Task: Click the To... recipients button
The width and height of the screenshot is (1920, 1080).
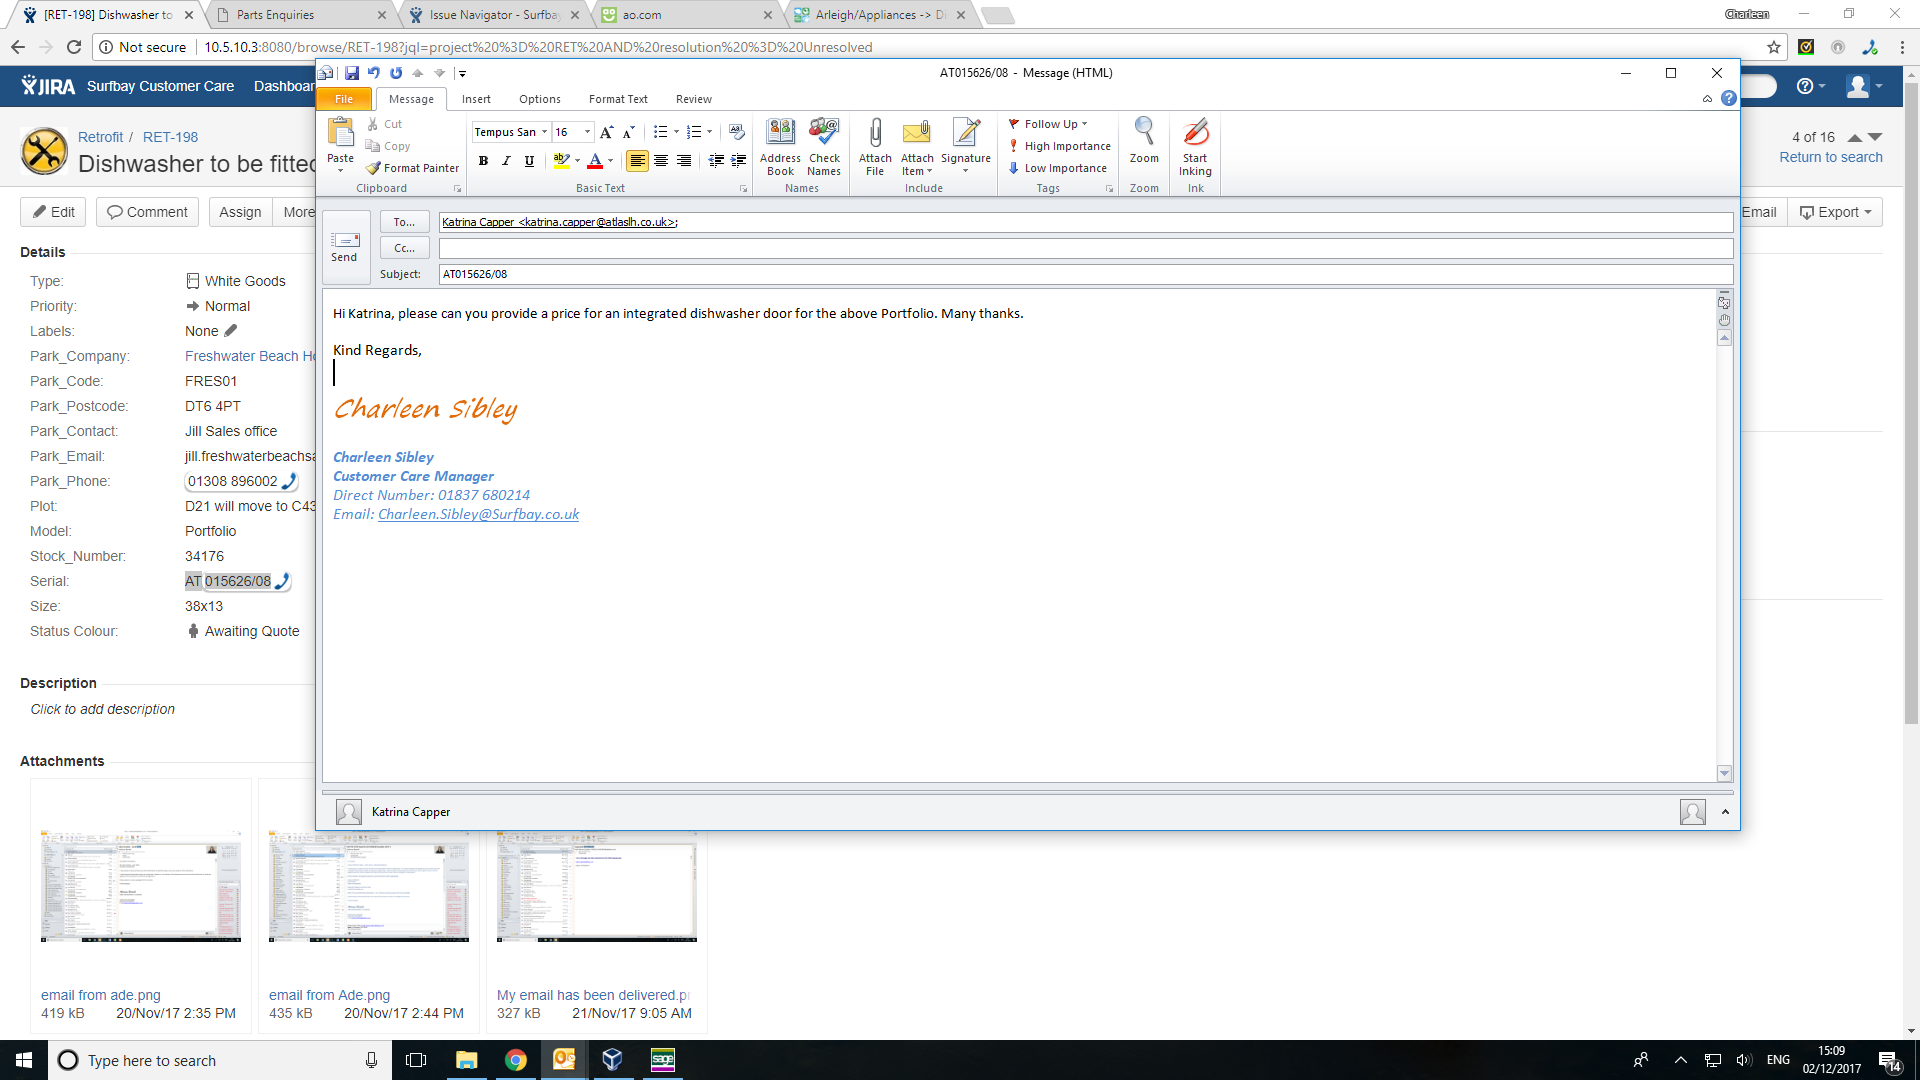Action: point(404,222)
